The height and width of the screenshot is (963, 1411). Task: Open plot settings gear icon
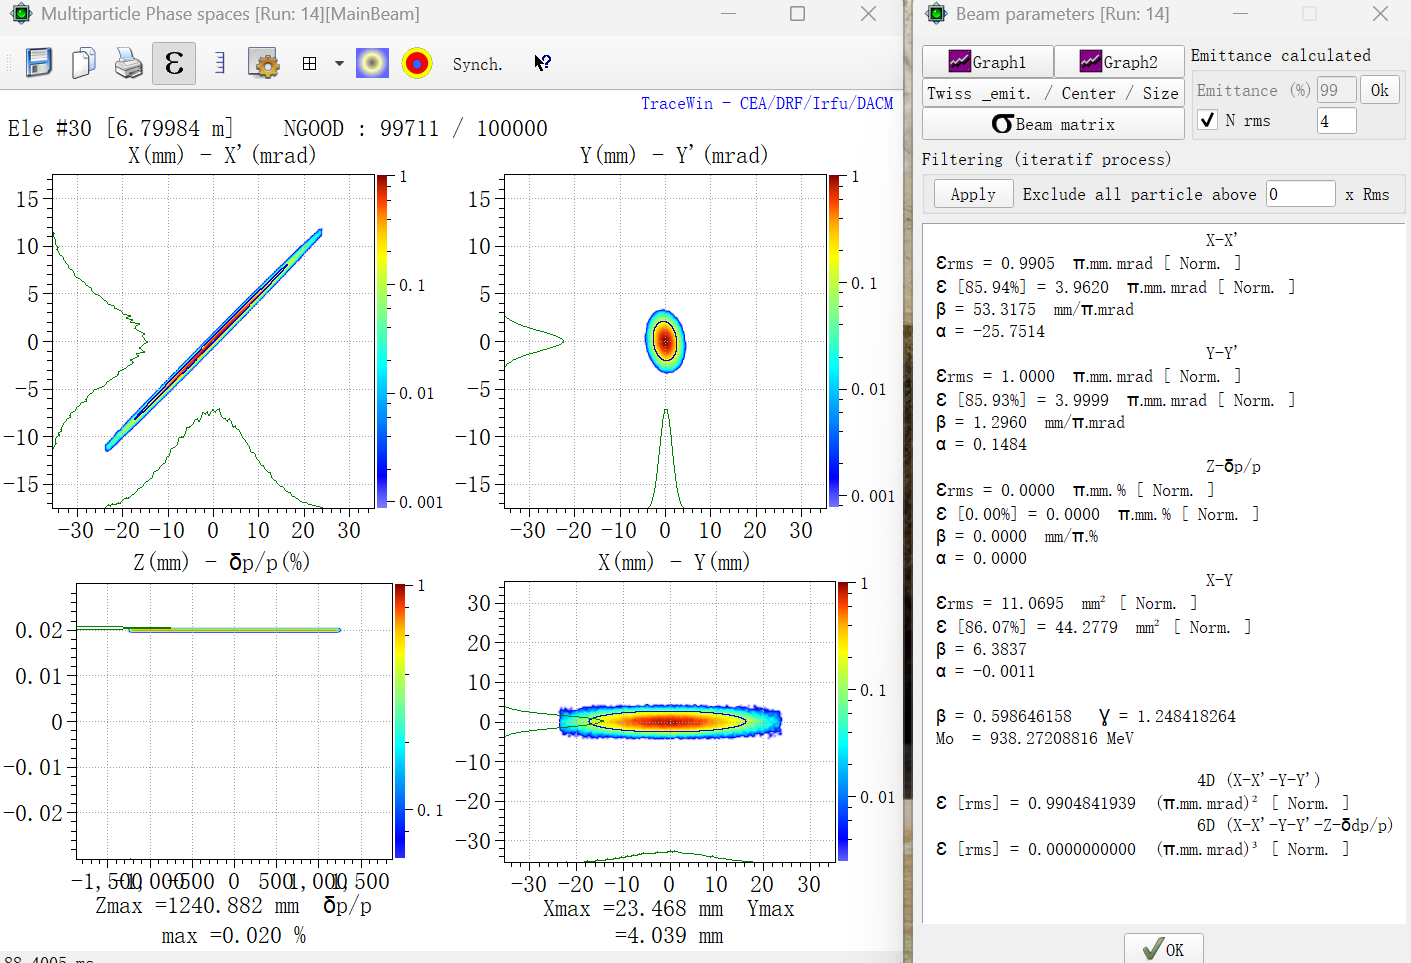[264, 63]
